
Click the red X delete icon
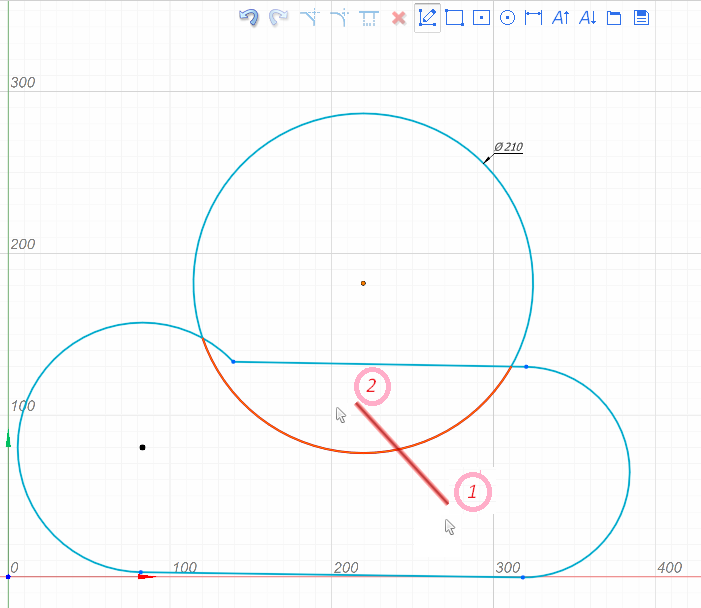(398, 17)
